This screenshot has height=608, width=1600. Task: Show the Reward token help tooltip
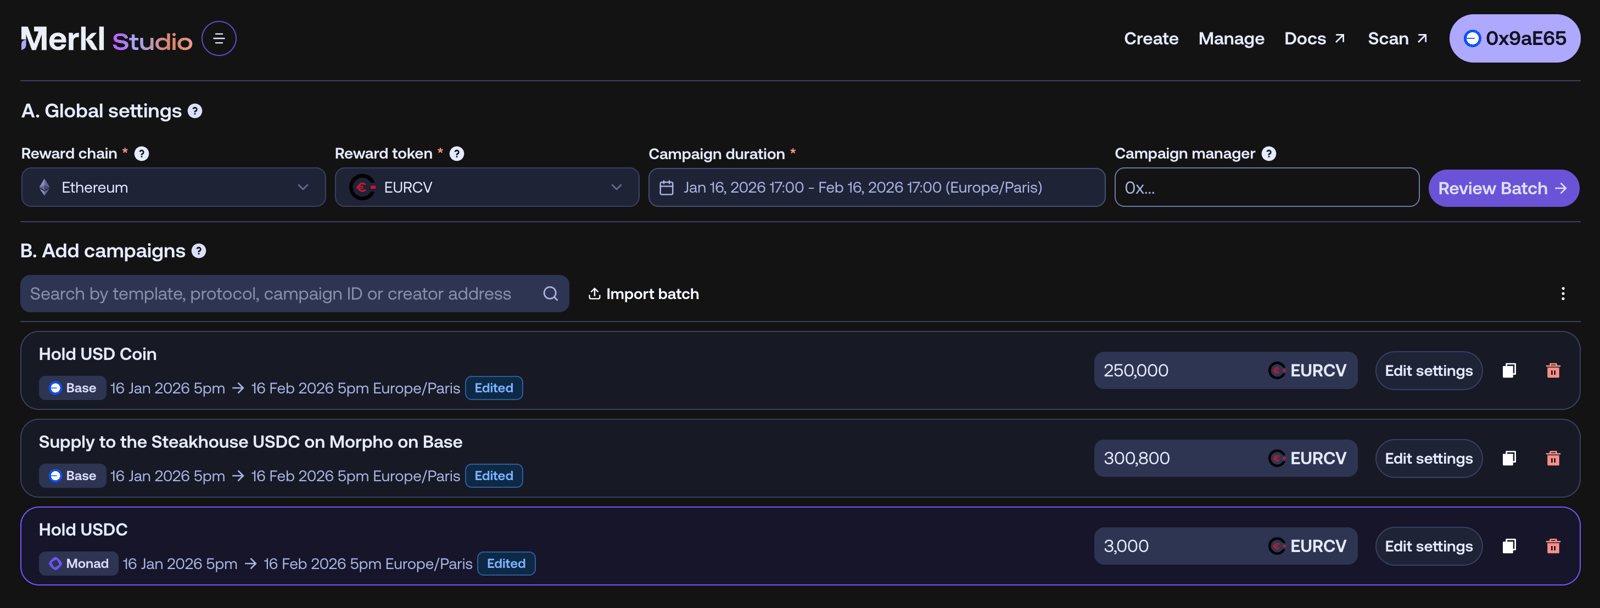[x=457, y=153]
